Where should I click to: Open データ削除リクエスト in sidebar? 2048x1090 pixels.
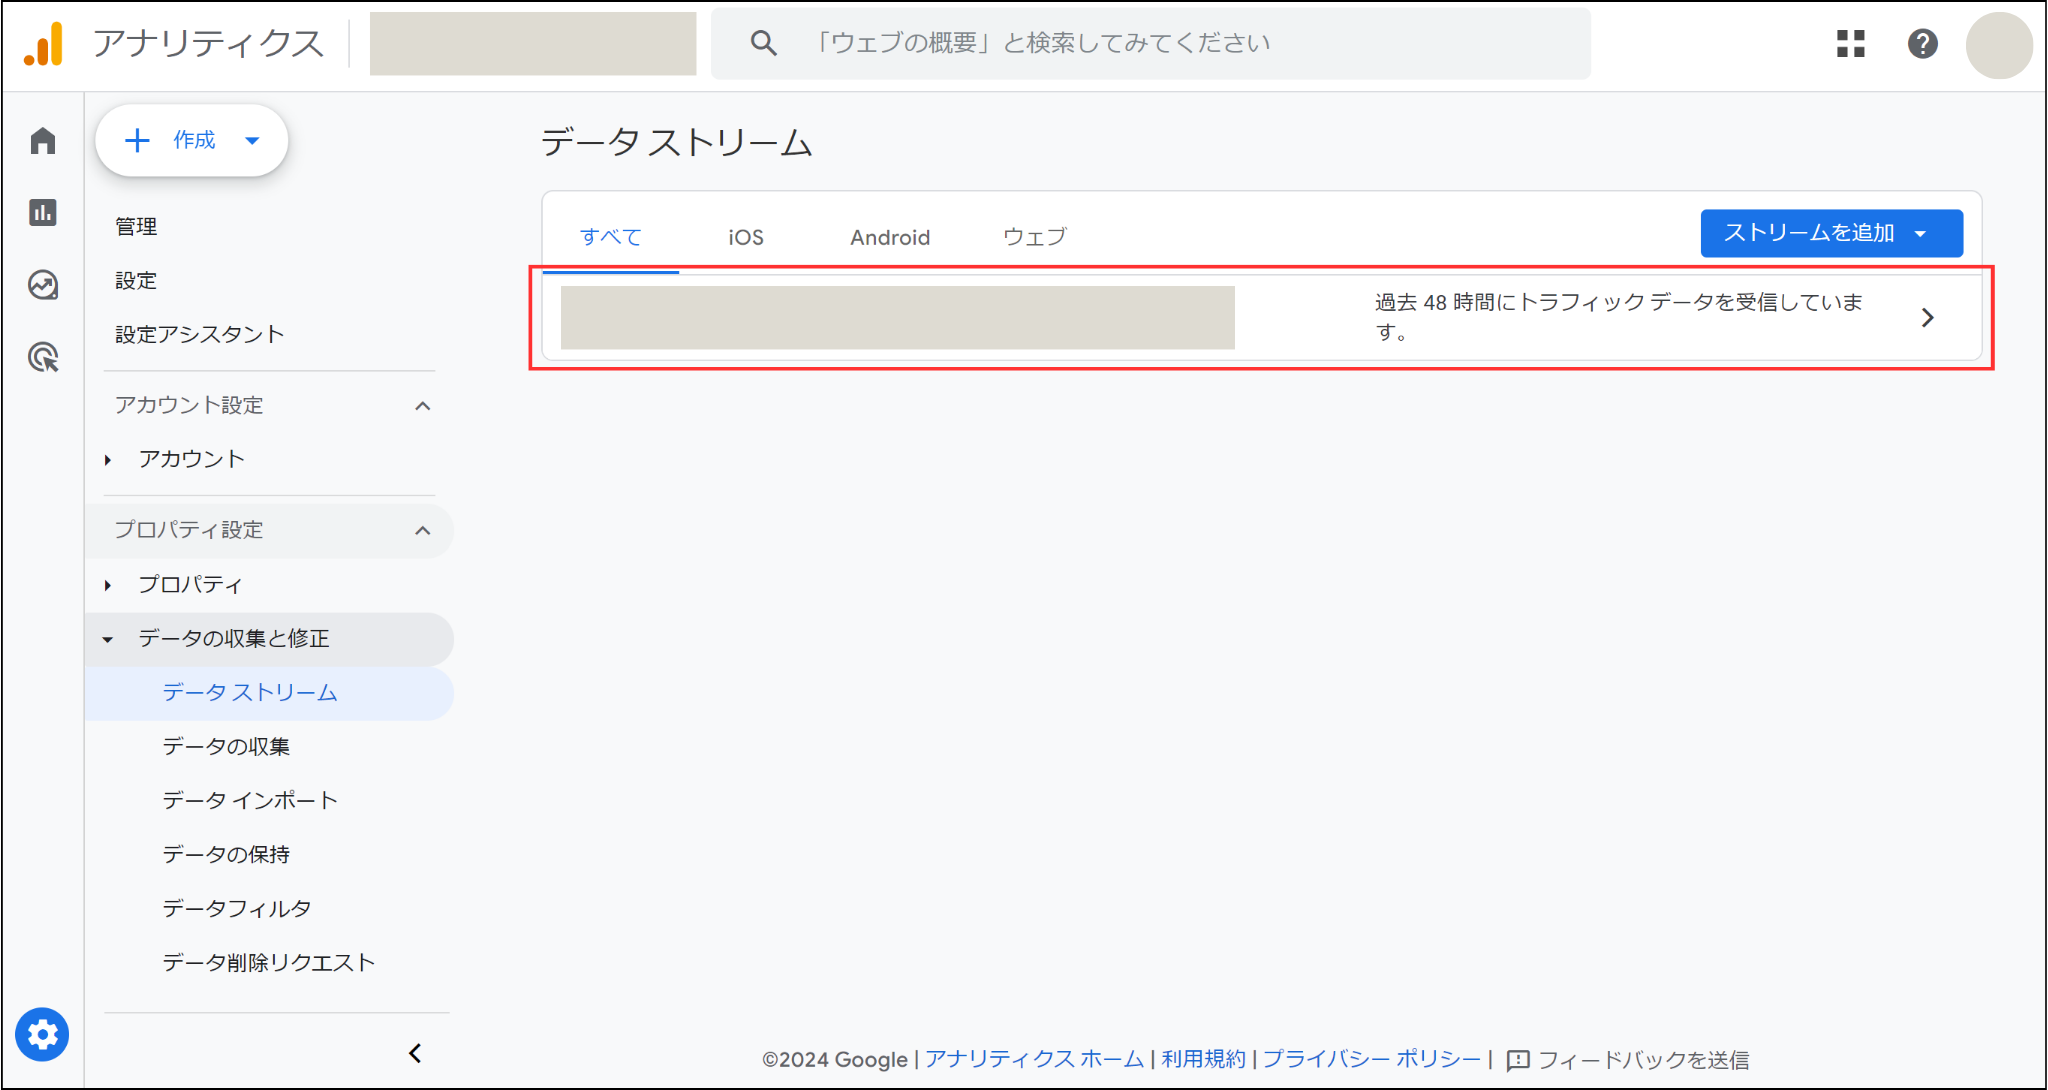click(269, 963)
